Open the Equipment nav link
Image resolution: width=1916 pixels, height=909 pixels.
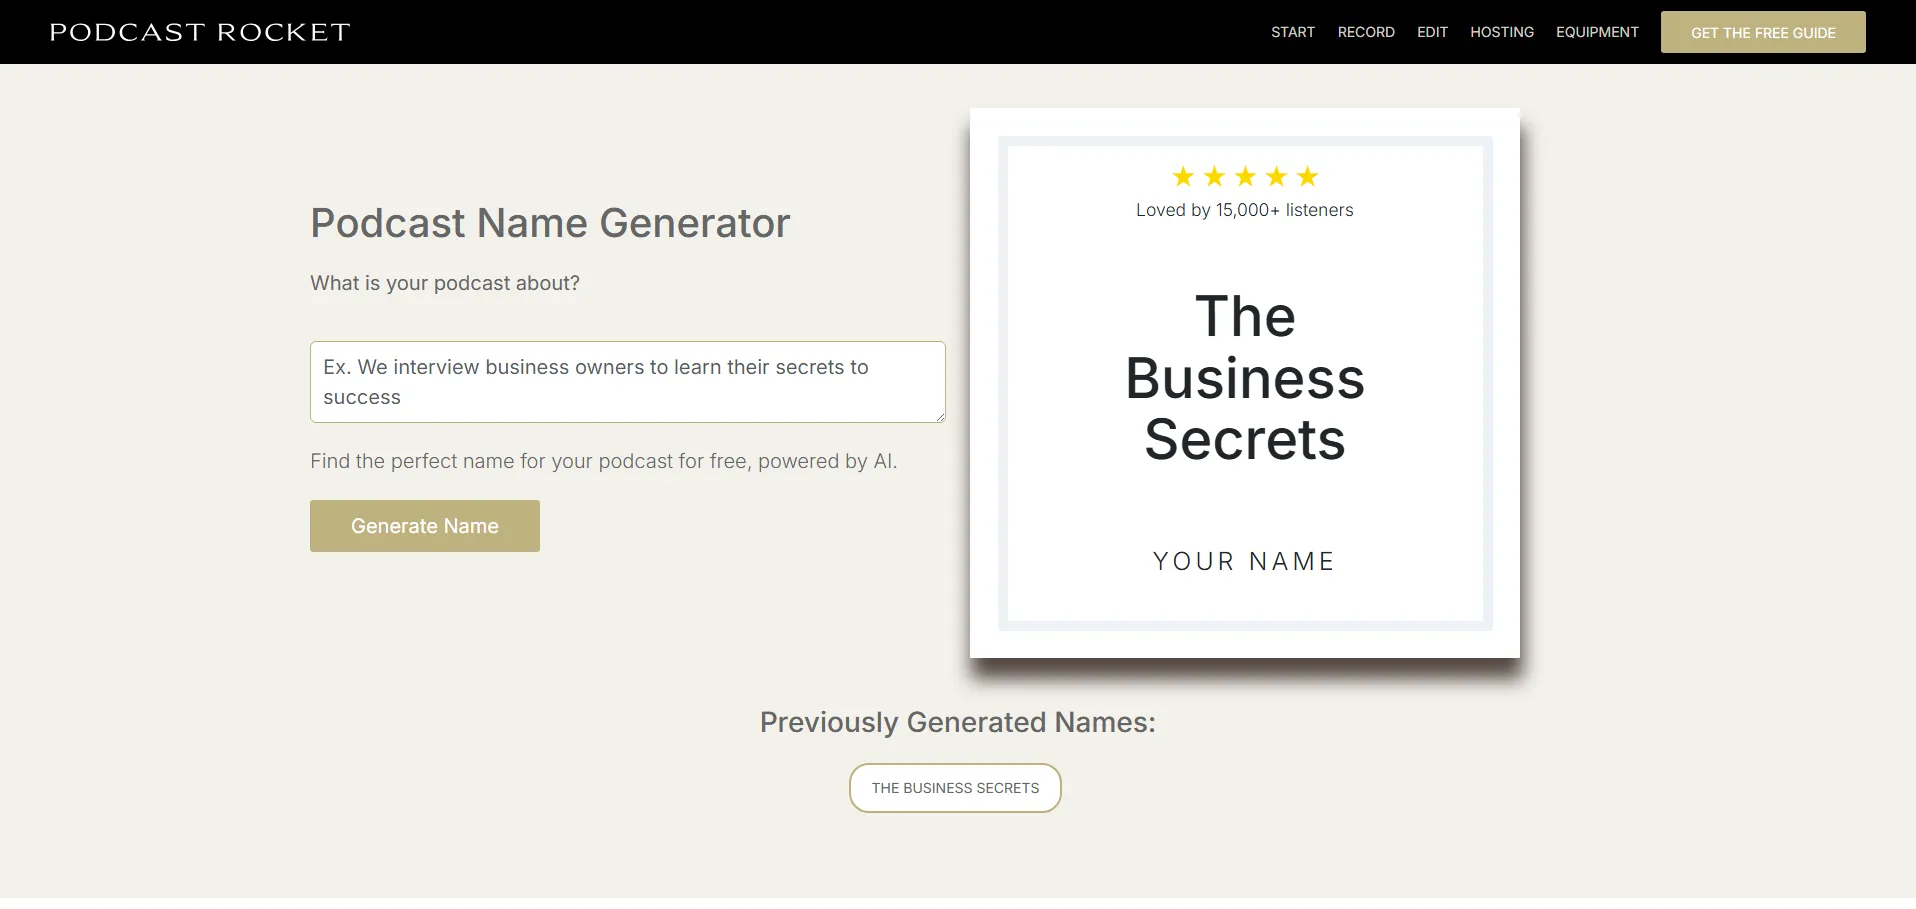tap(1597, 32)
